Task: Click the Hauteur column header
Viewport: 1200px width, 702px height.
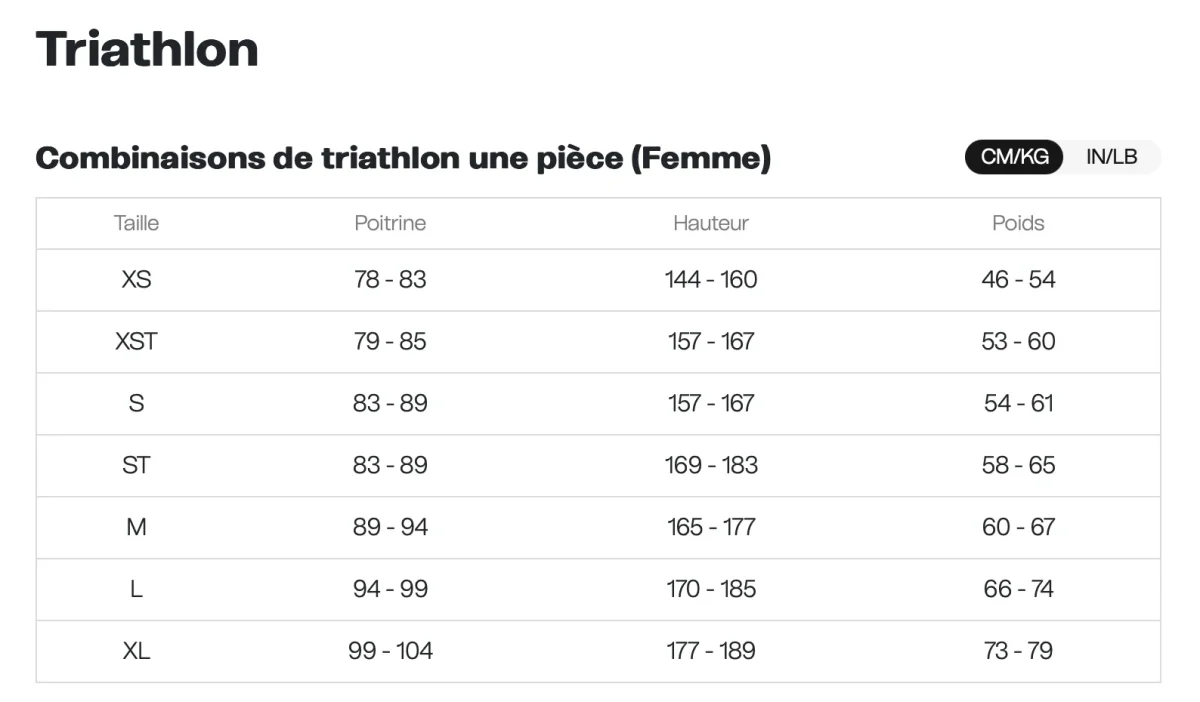Action: (x=711, y=223)
